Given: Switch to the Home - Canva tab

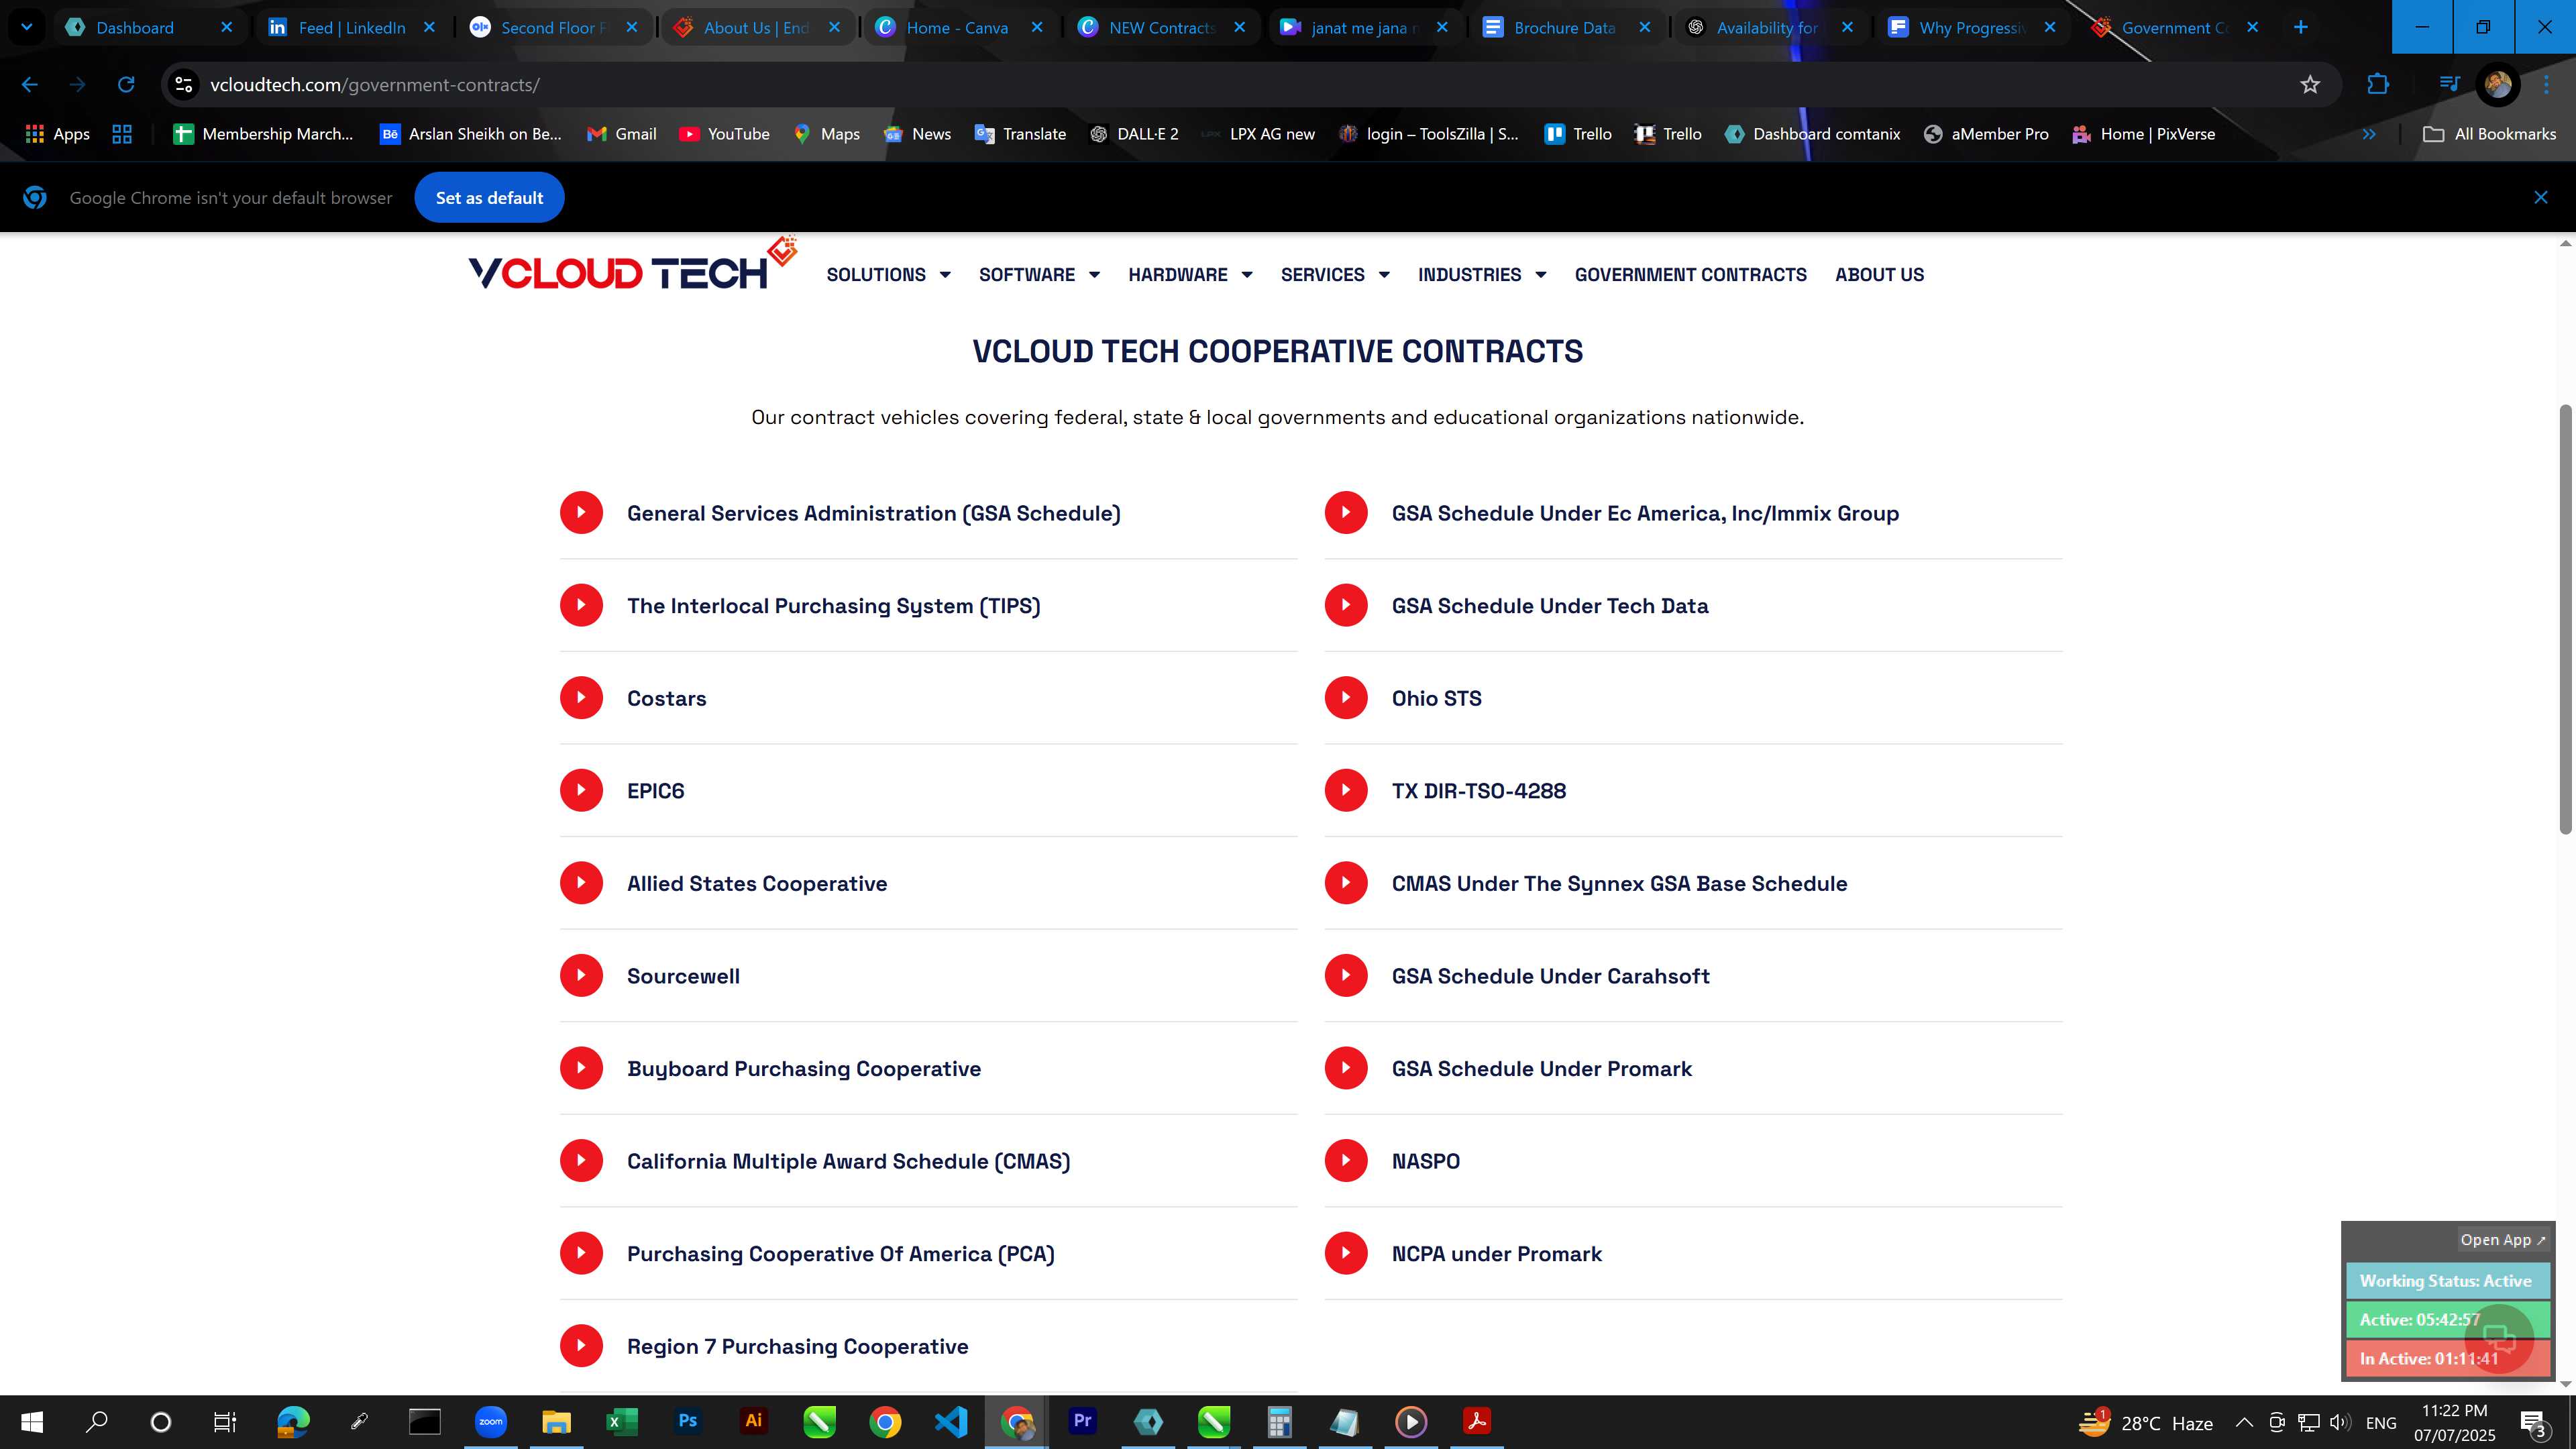Looking at the screenshot, I should point(957,28).
